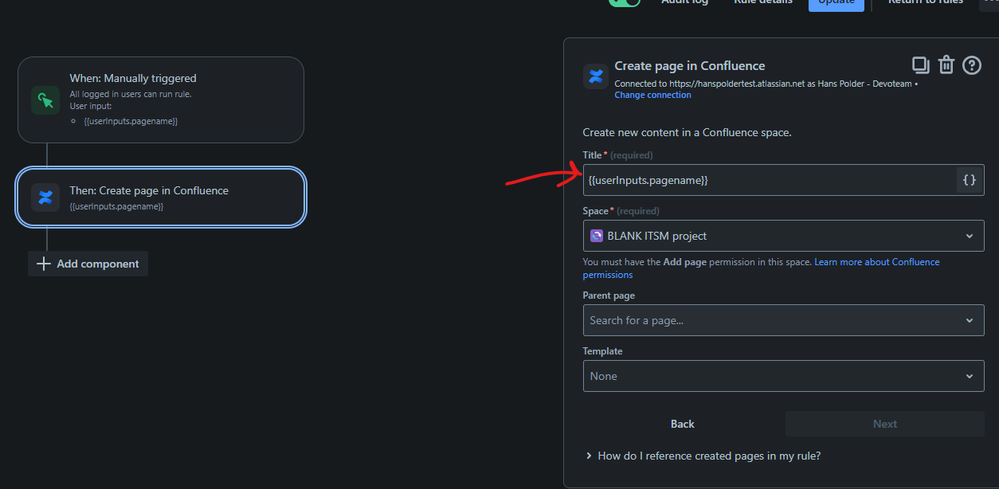
Task: Click Return to rules
Action: [925, 2]
